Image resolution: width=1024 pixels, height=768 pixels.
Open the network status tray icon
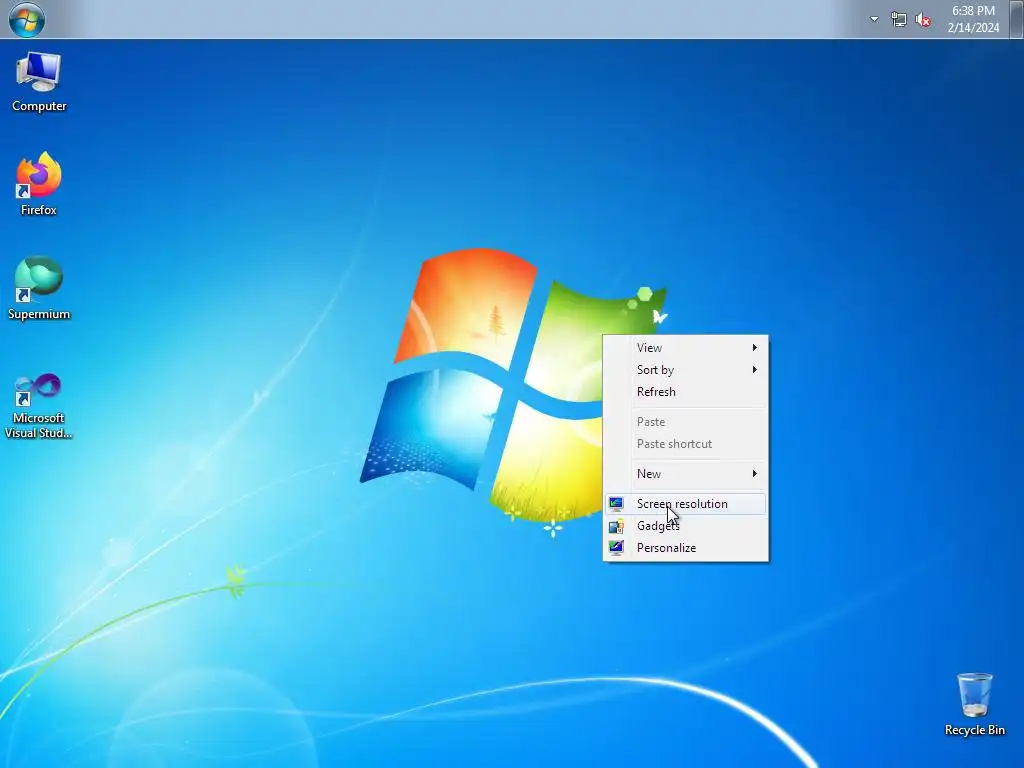[x=899, y=20]
